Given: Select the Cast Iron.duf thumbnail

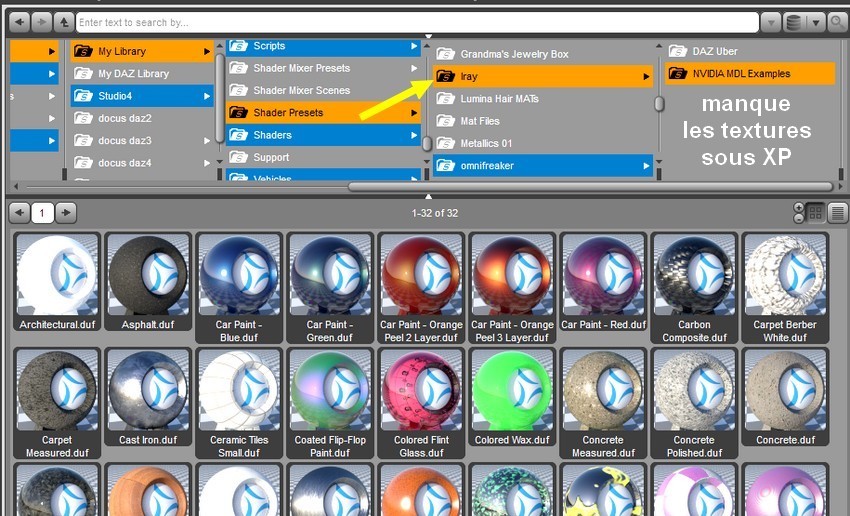Looking at the screenshot, I should tap(148, 398).
